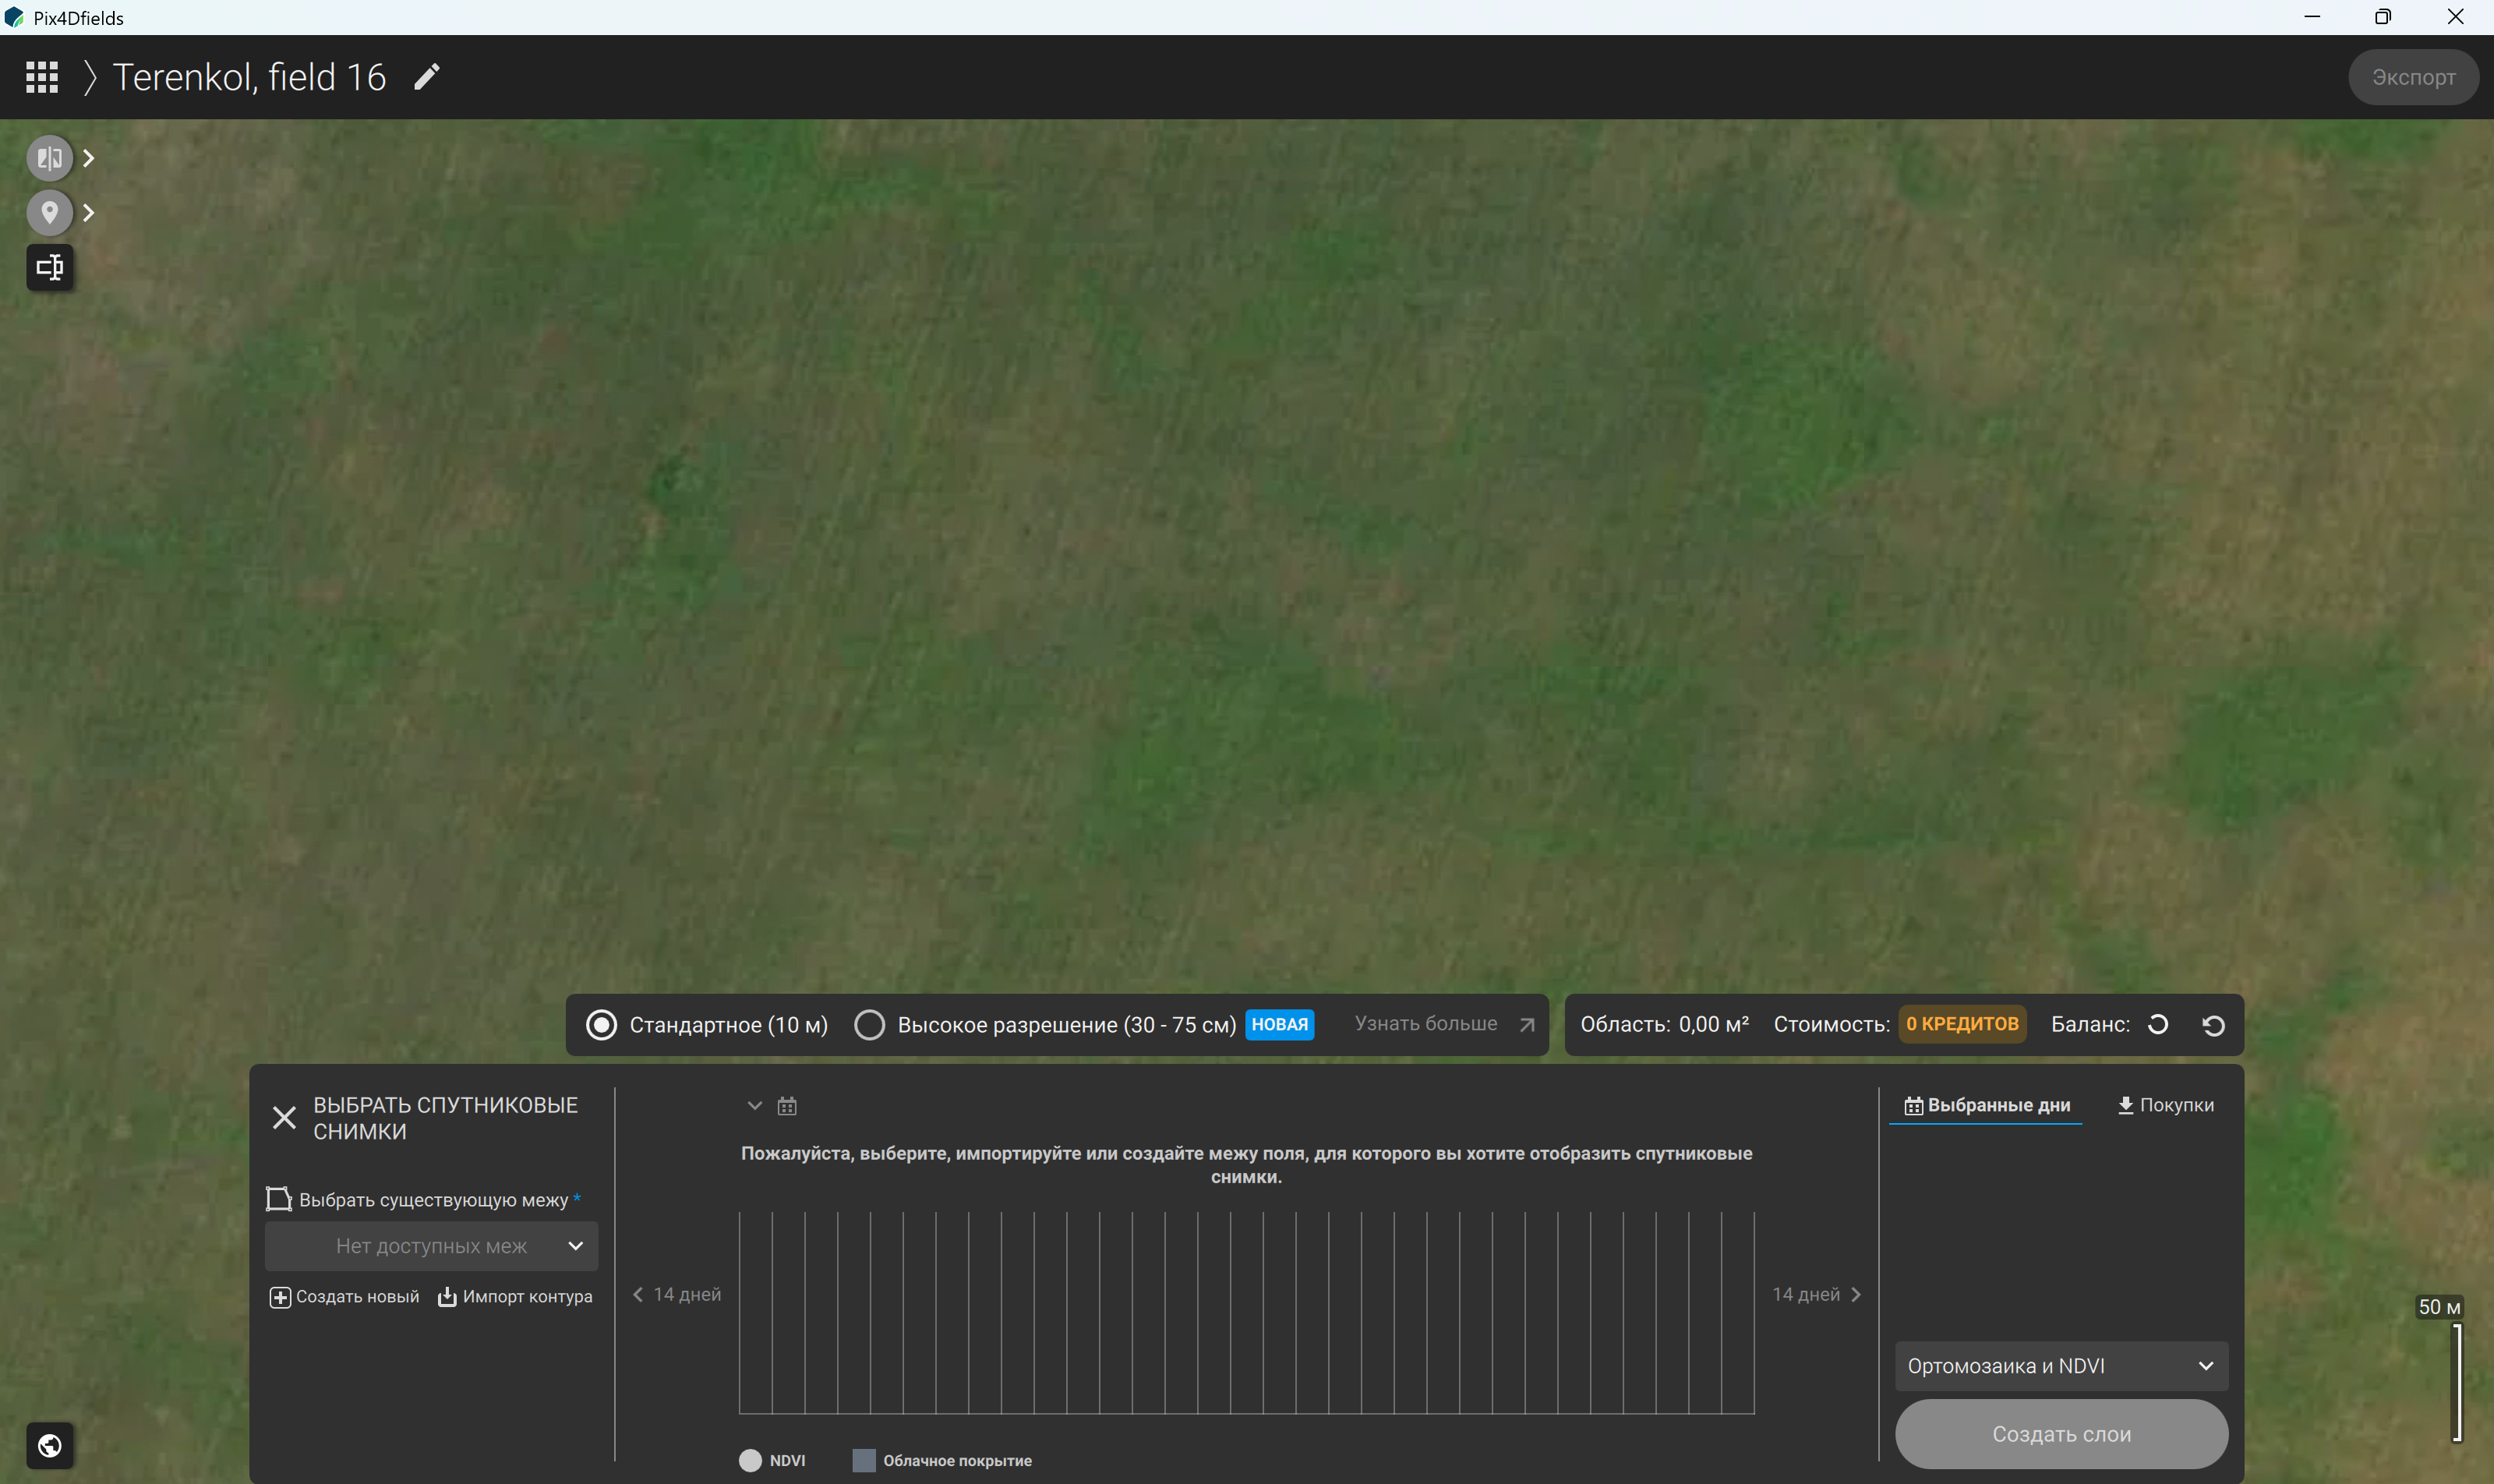Screen dimensions: 2494x1484
Task: Click the 'Облачное покрытие' legend swatch
Action: pyautogui.click(x=864, y=1461)
